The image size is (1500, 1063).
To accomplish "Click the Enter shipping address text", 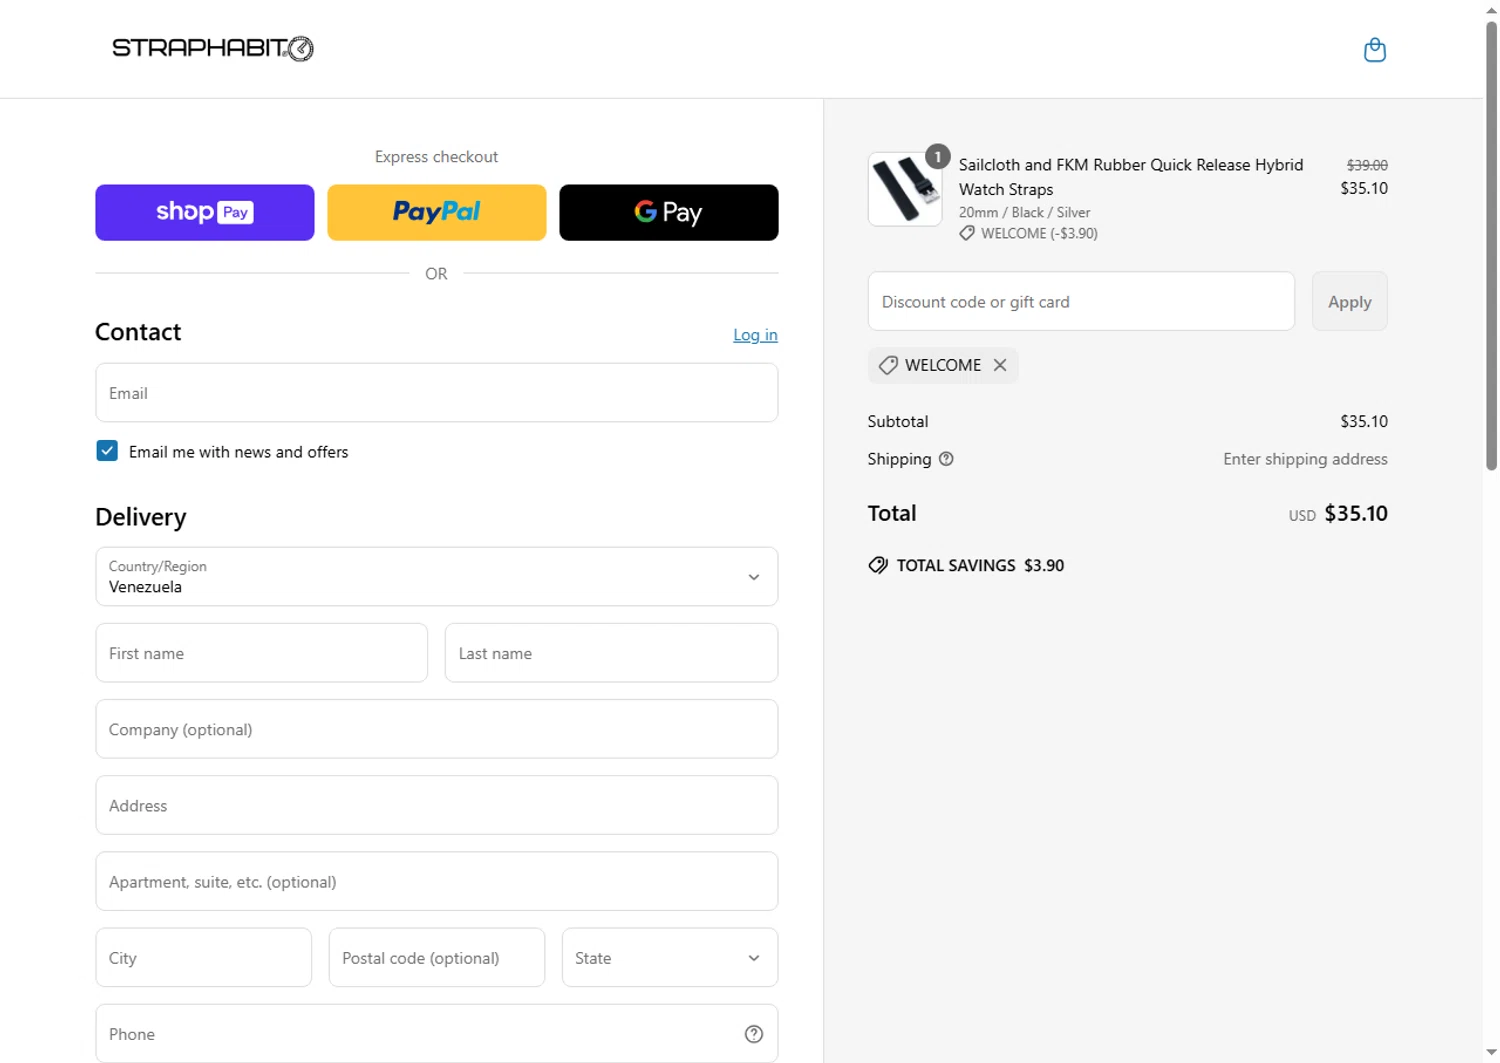I will (x=1305, y=459).
